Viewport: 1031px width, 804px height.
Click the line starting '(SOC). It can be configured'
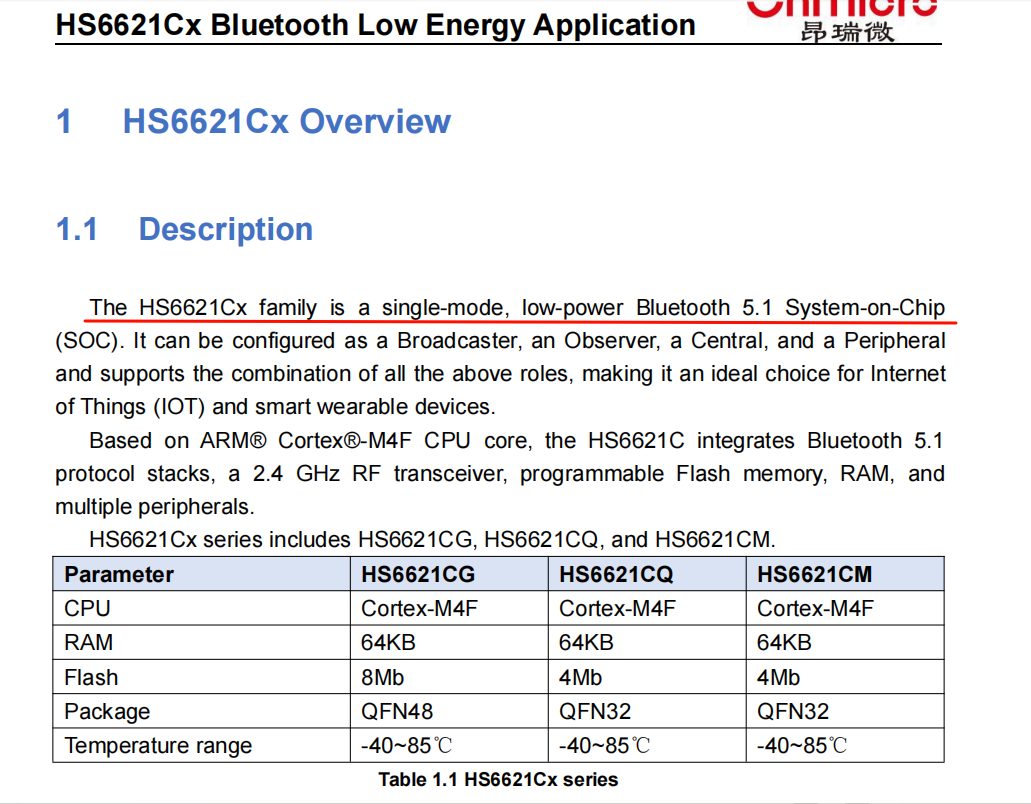pyautogui.click(x=500, y=341)
